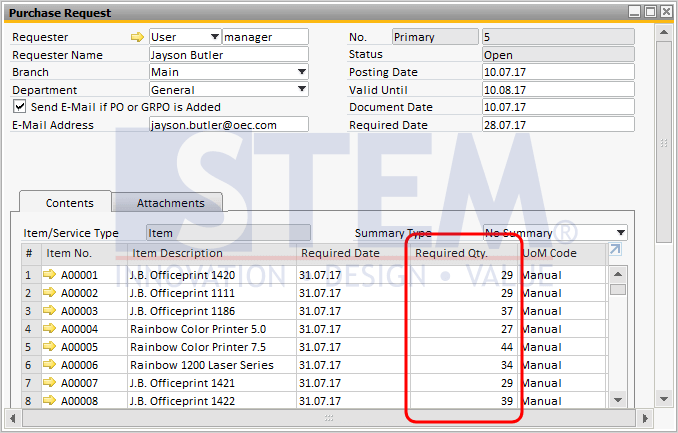Click the window vertical scrollbar up arrow
This screenshot has width=678, height=433.
(x=663, y=32)
